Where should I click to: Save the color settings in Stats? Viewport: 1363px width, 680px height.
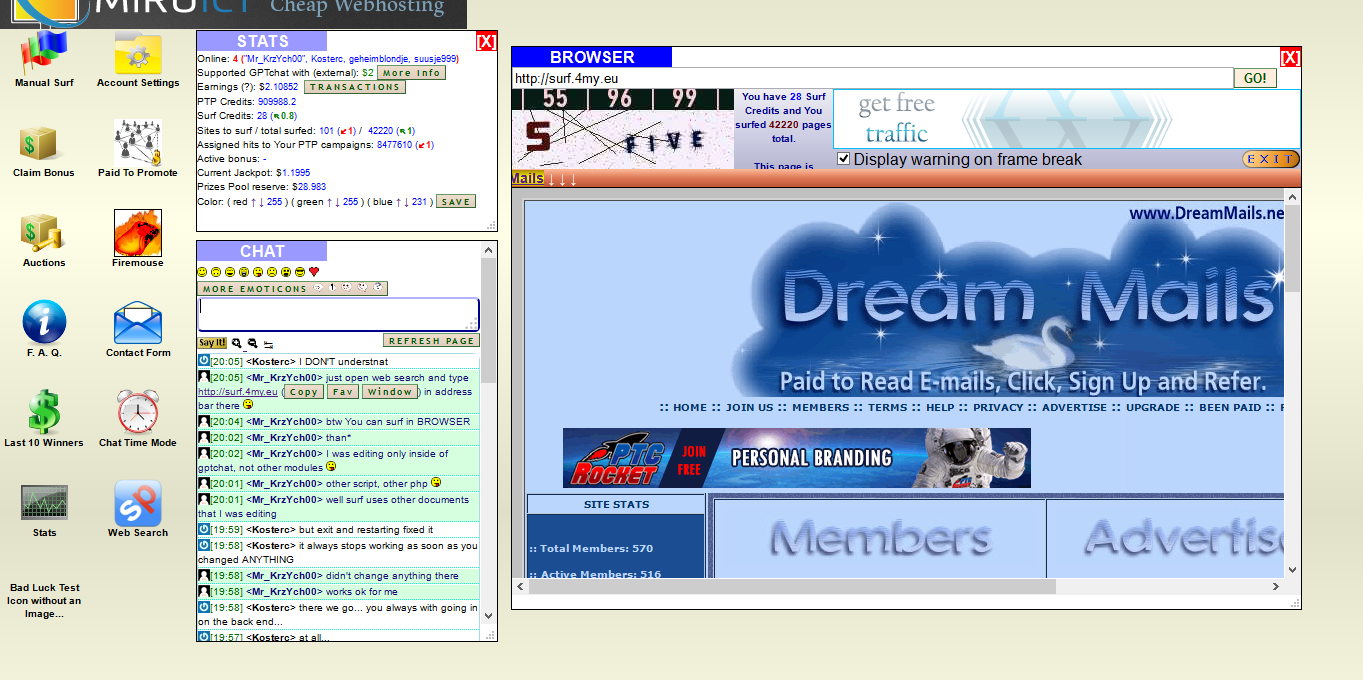pos(455,201)
